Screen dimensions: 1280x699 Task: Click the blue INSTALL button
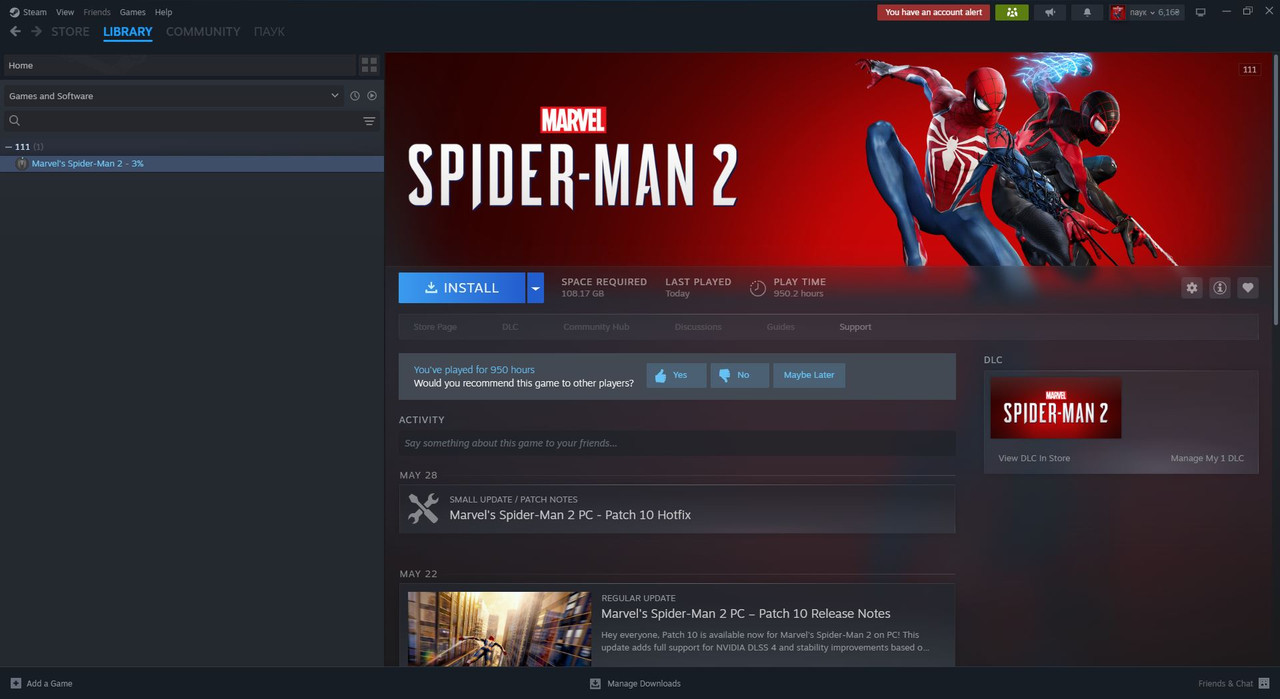[x=462, y=288]
